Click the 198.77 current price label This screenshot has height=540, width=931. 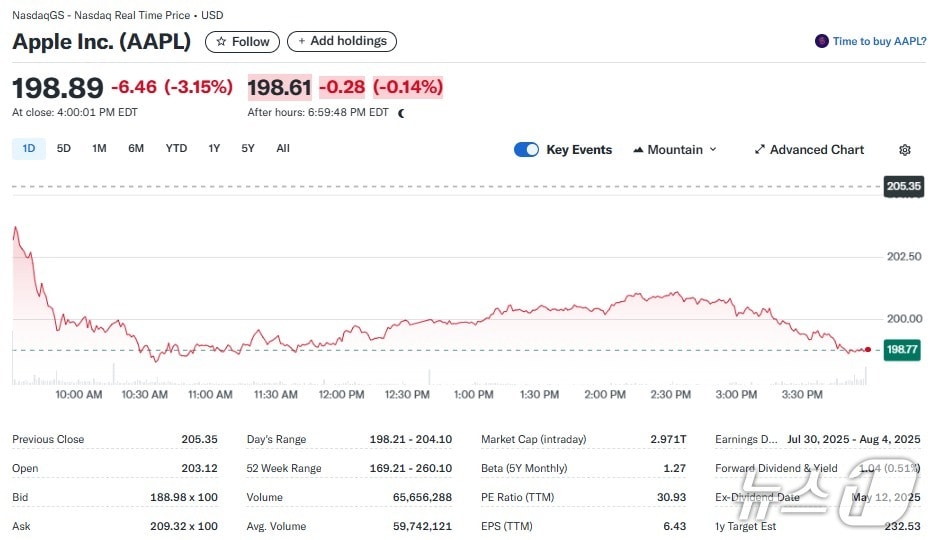(903, 350)
